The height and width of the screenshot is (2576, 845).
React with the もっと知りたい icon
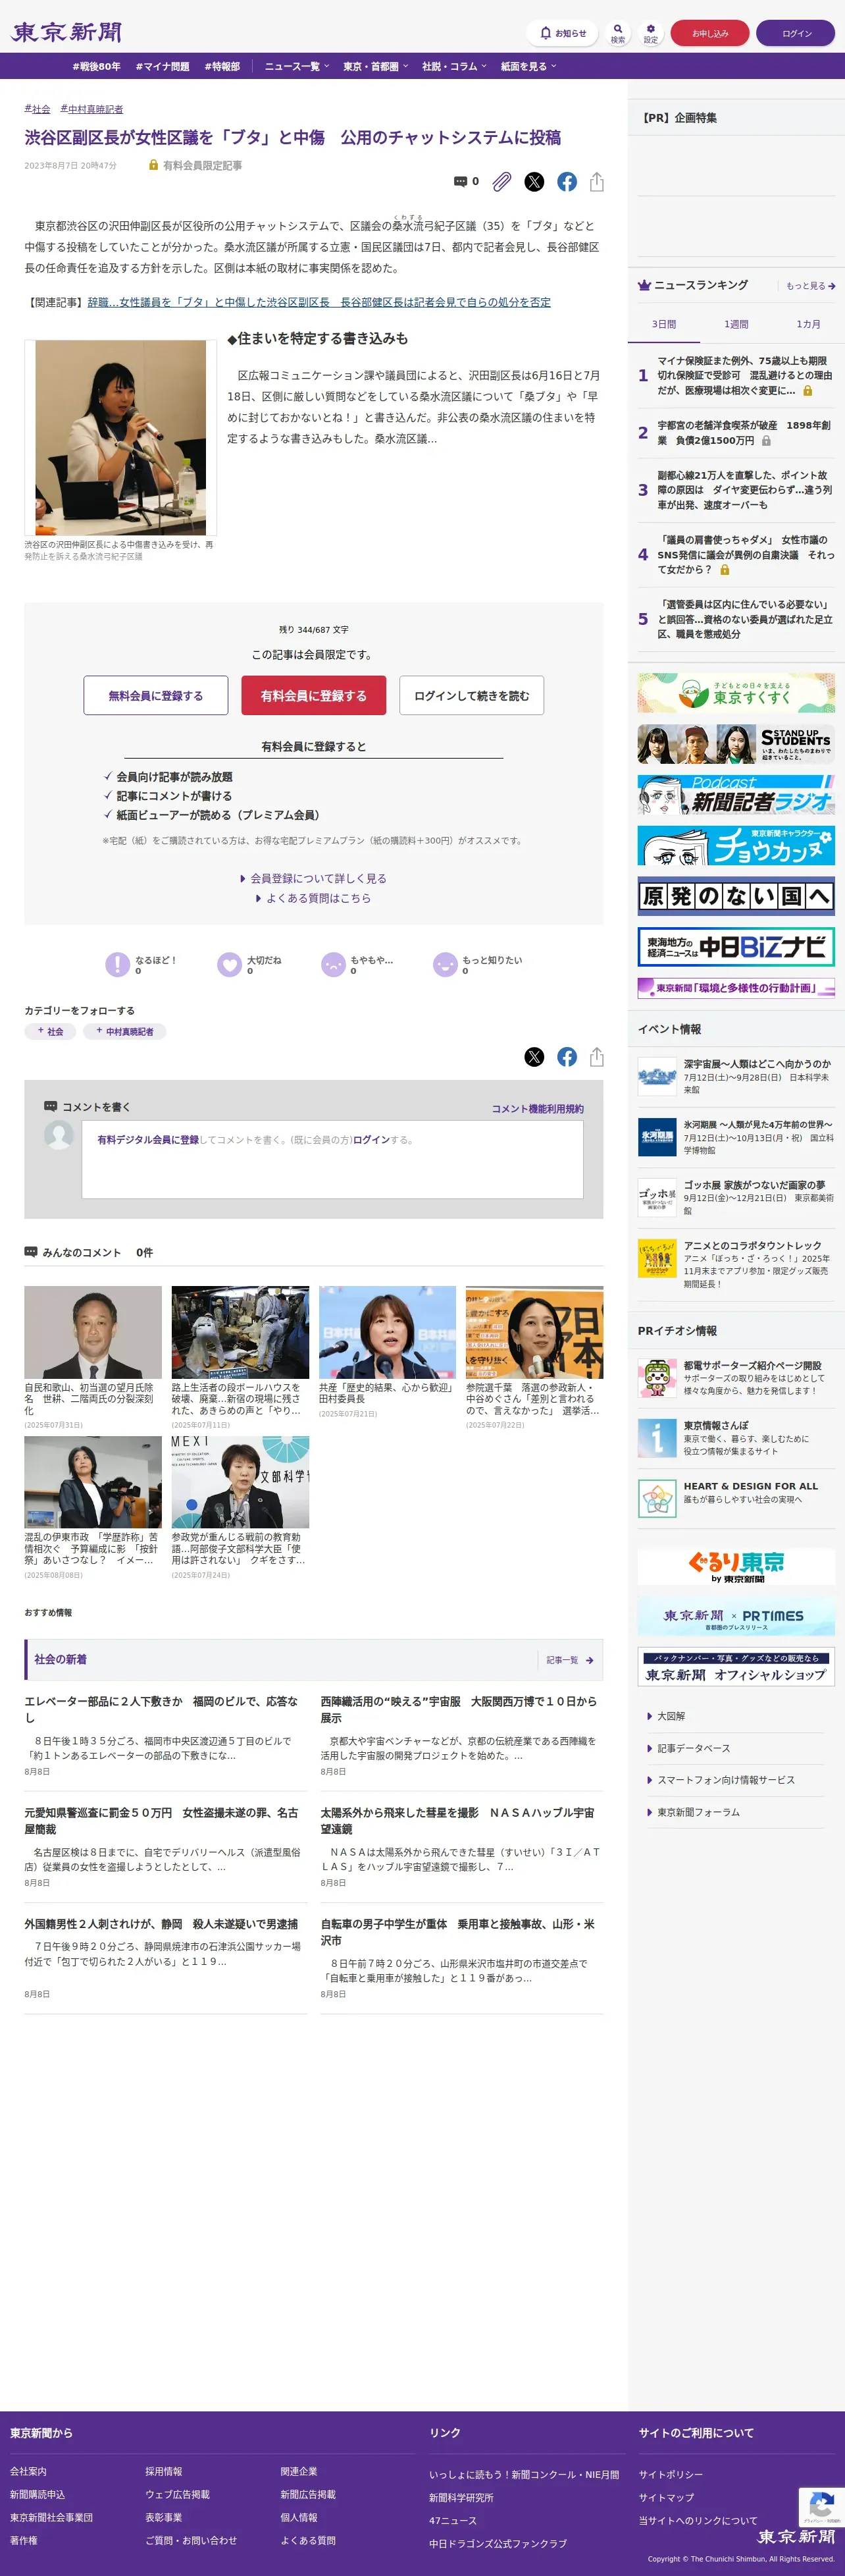tap(445, 964)
